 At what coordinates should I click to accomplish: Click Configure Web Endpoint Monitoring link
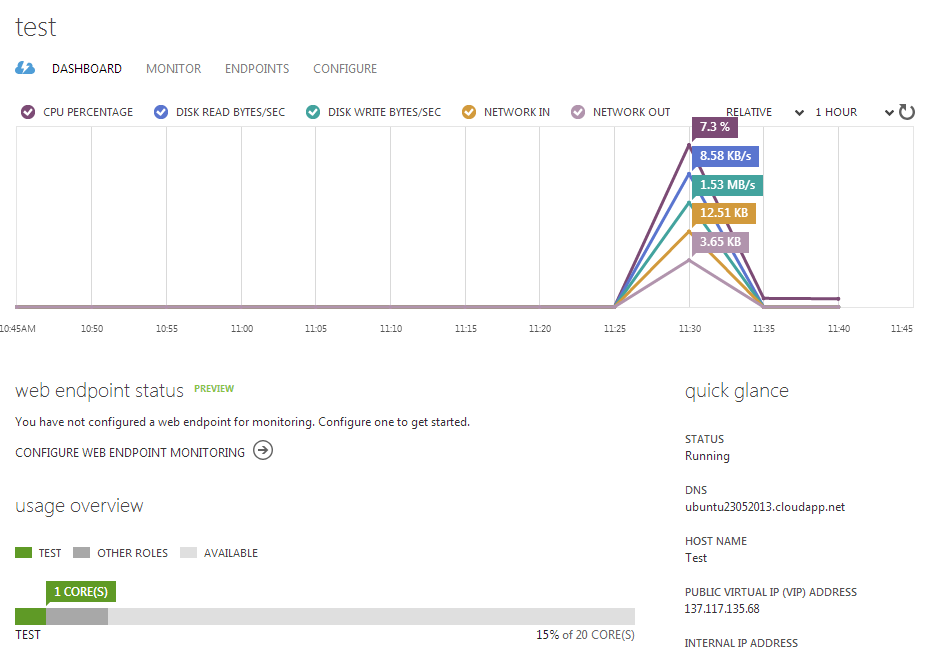130,453
